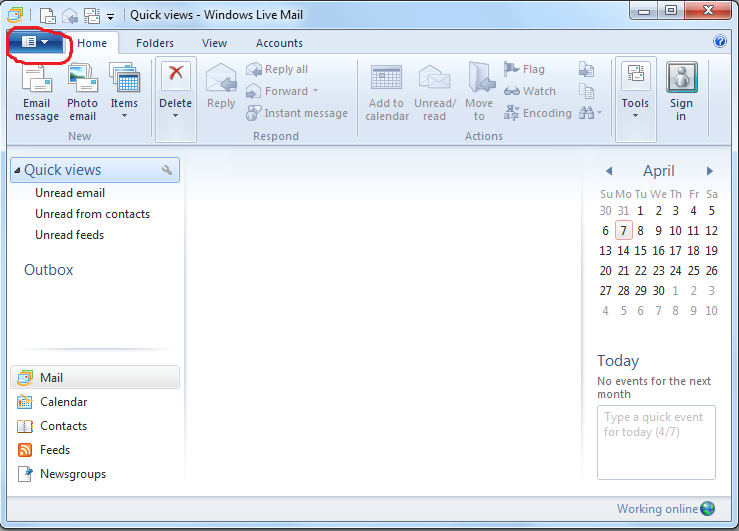Click Reply all
This screenshot has height=531, width=739.
click(x=277, y=69)
